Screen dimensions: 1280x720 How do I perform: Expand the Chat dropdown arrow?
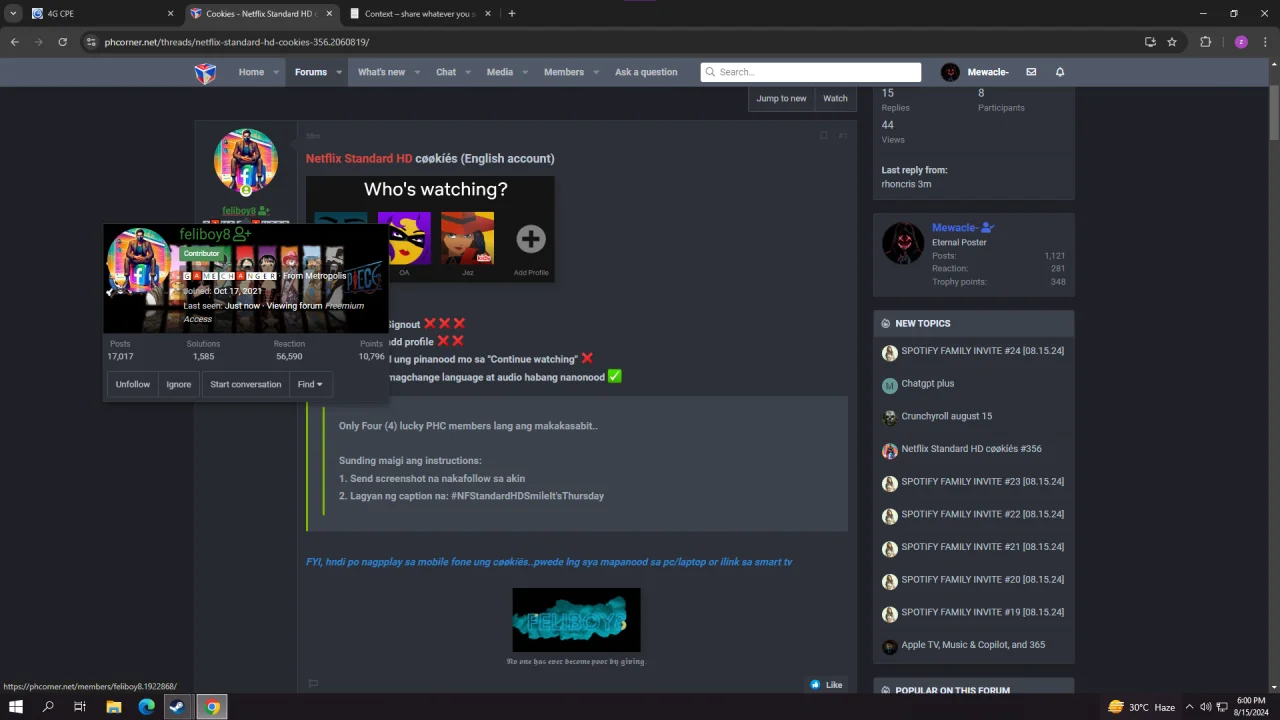point(468,72)
